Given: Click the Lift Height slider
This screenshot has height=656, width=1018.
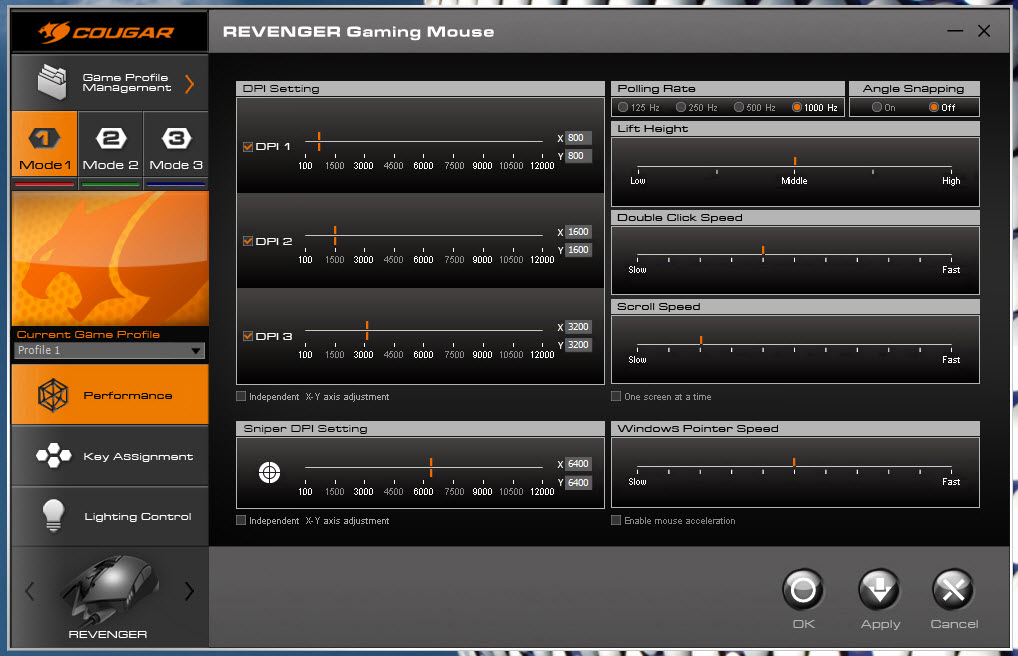Looking at the screenshot, I should pyautogui.click(x=795, y=166).
